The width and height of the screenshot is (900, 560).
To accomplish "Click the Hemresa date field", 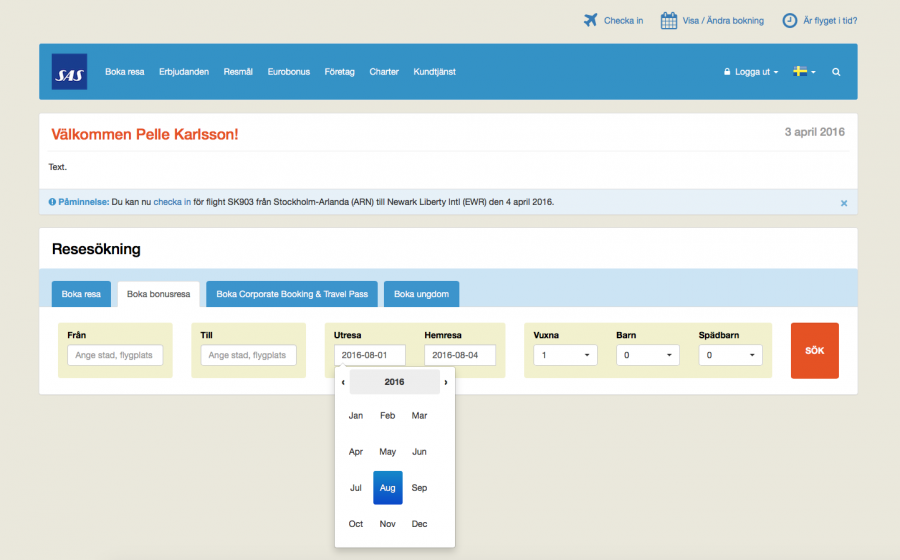I will click(459, 355).
